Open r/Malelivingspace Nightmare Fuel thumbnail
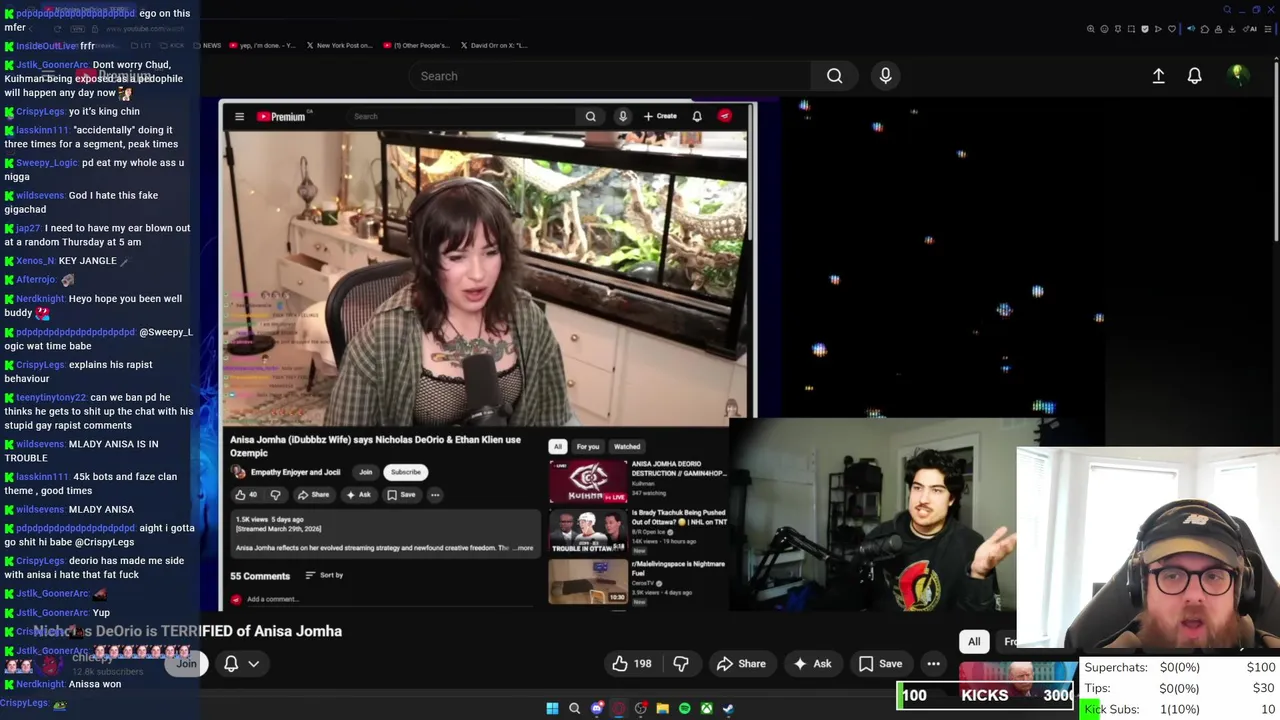The image size is (1280, 720). click(588, 581)
